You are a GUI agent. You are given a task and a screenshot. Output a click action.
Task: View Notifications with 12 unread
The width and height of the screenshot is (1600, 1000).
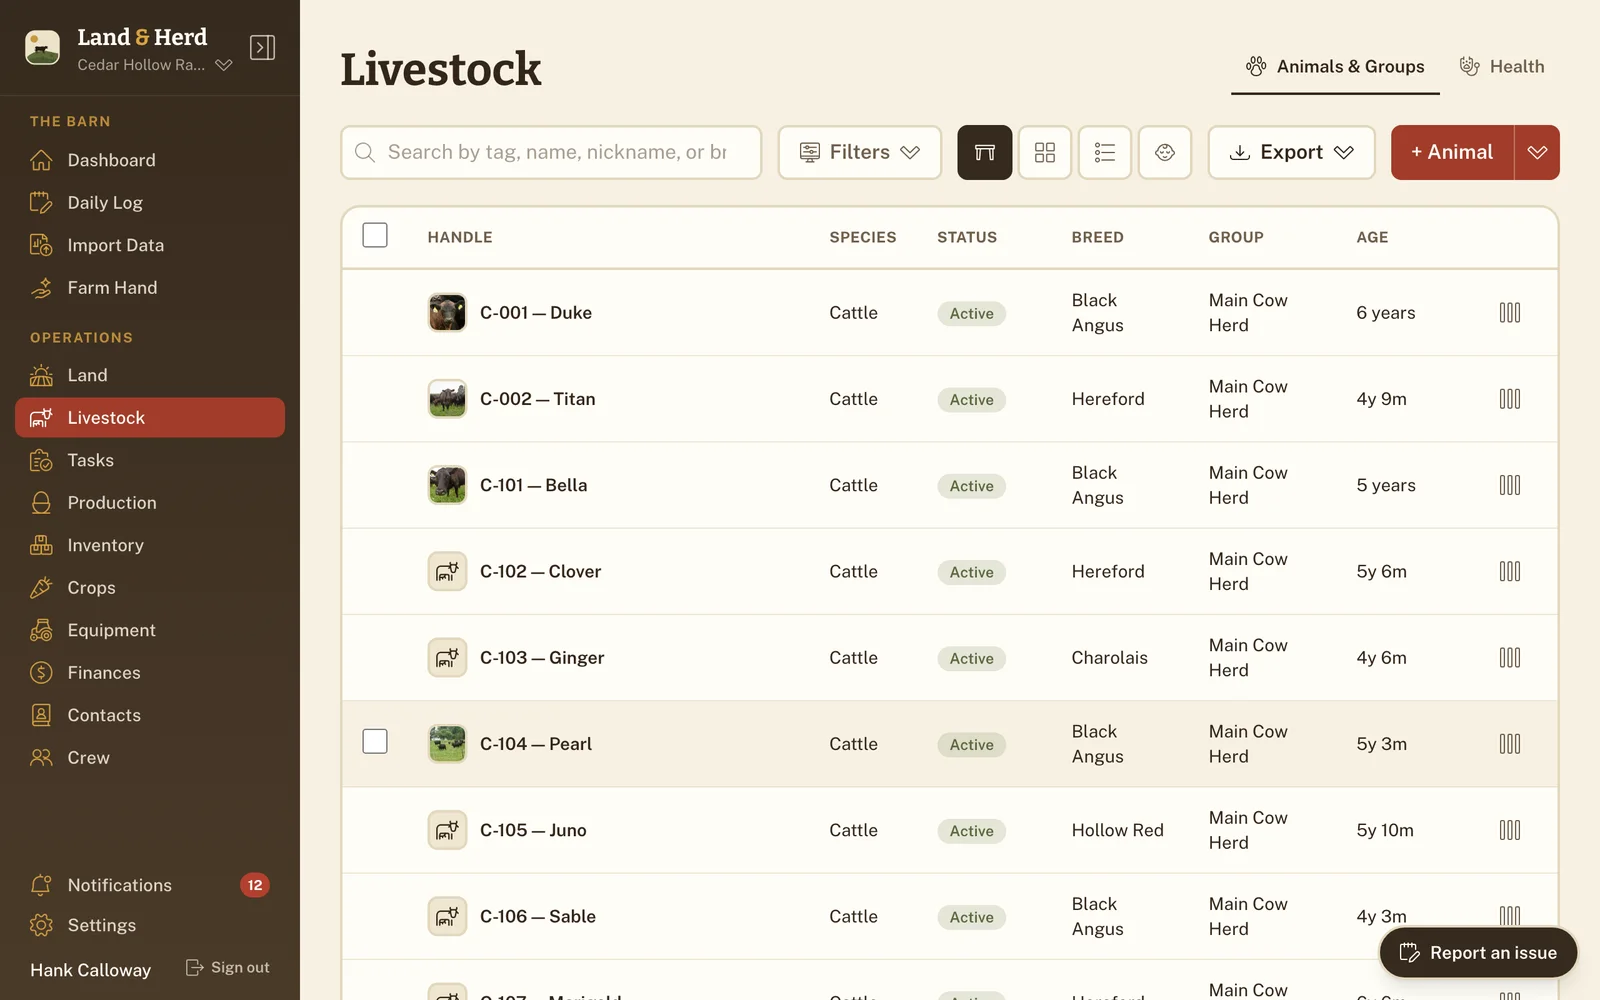[150, 885]
